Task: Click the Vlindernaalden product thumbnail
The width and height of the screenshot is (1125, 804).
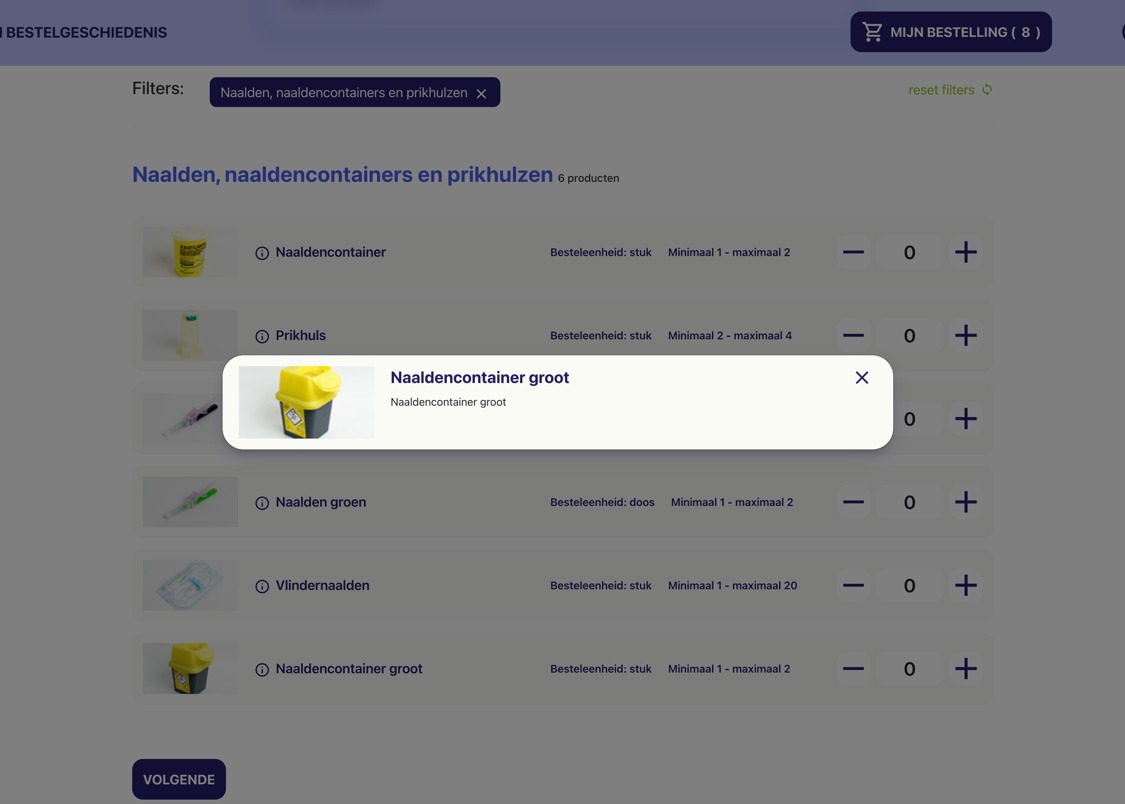Action: (x=190, y=585)
